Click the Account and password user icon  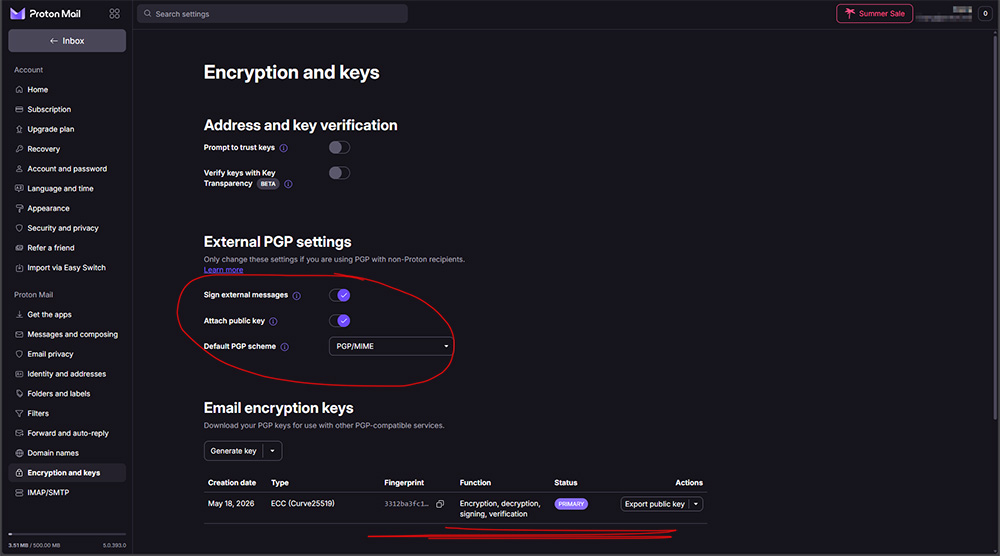tap(19, 169)
